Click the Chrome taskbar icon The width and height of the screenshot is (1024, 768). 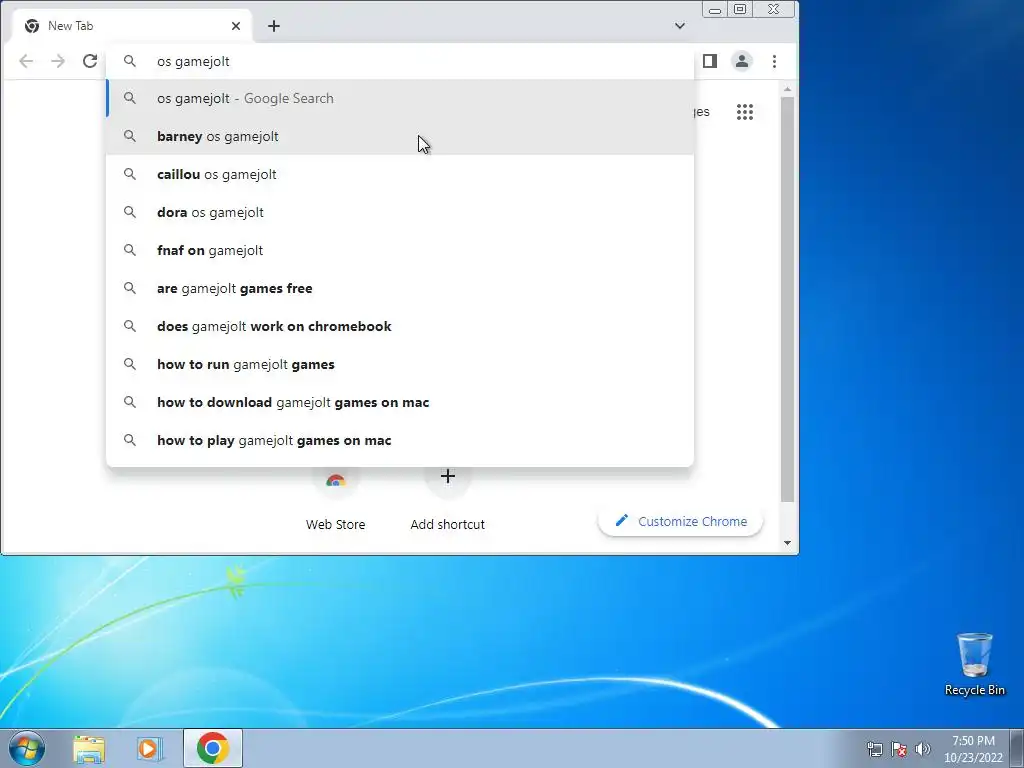(213, 748)
